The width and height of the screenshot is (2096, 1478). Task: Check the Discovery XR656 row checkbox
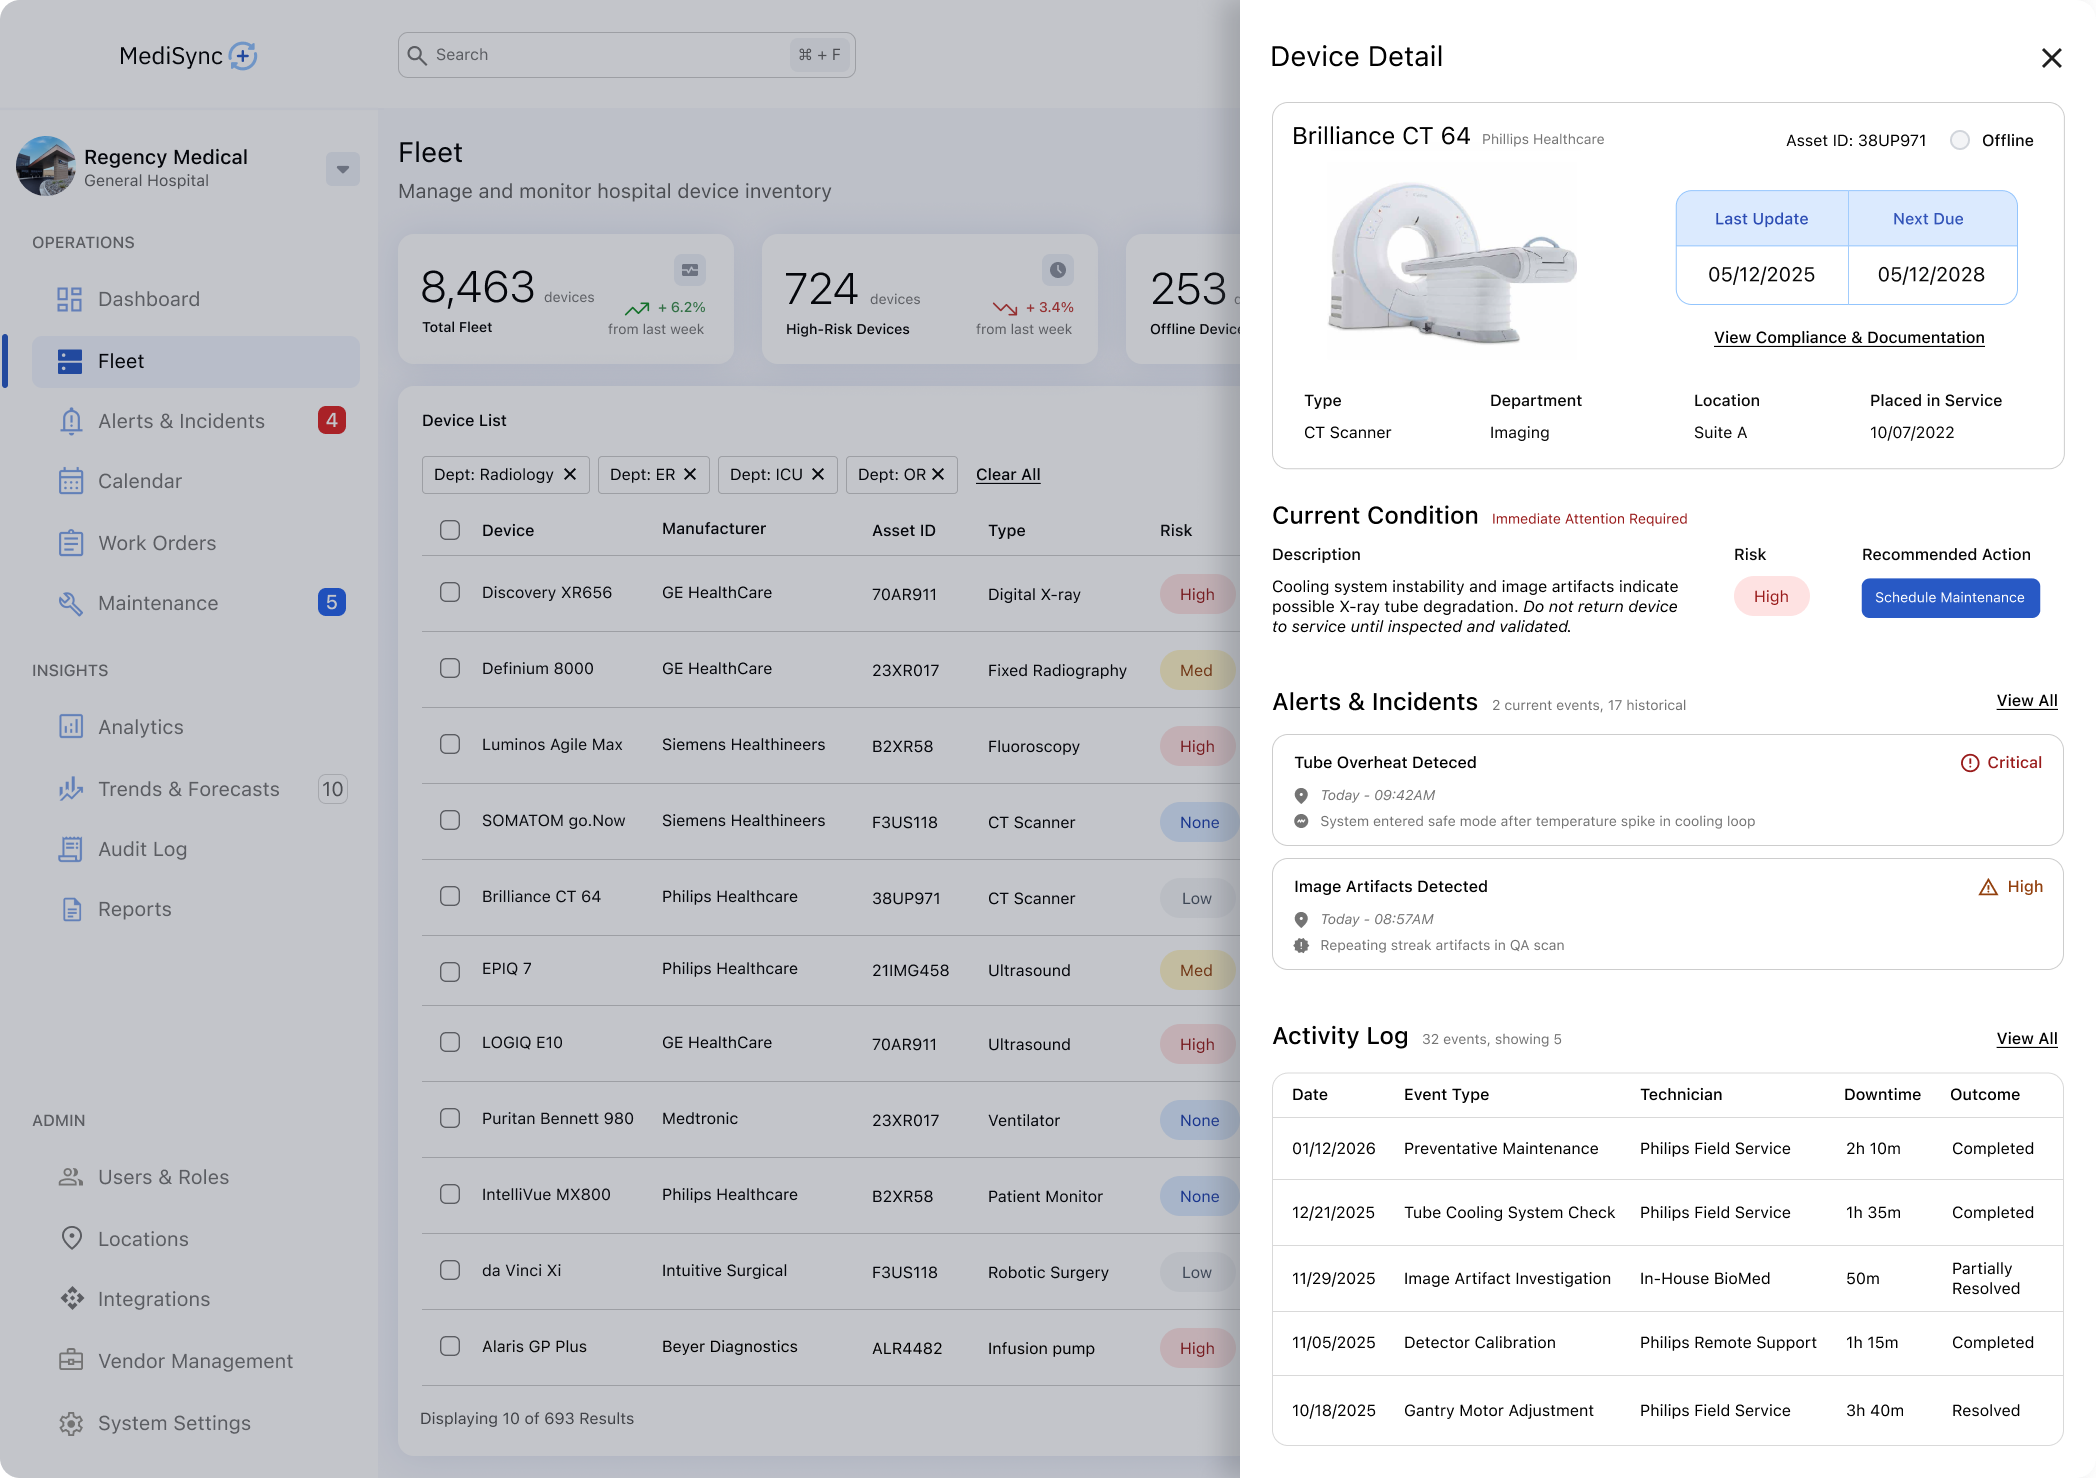pyautogui.click(x=450, y=592)
